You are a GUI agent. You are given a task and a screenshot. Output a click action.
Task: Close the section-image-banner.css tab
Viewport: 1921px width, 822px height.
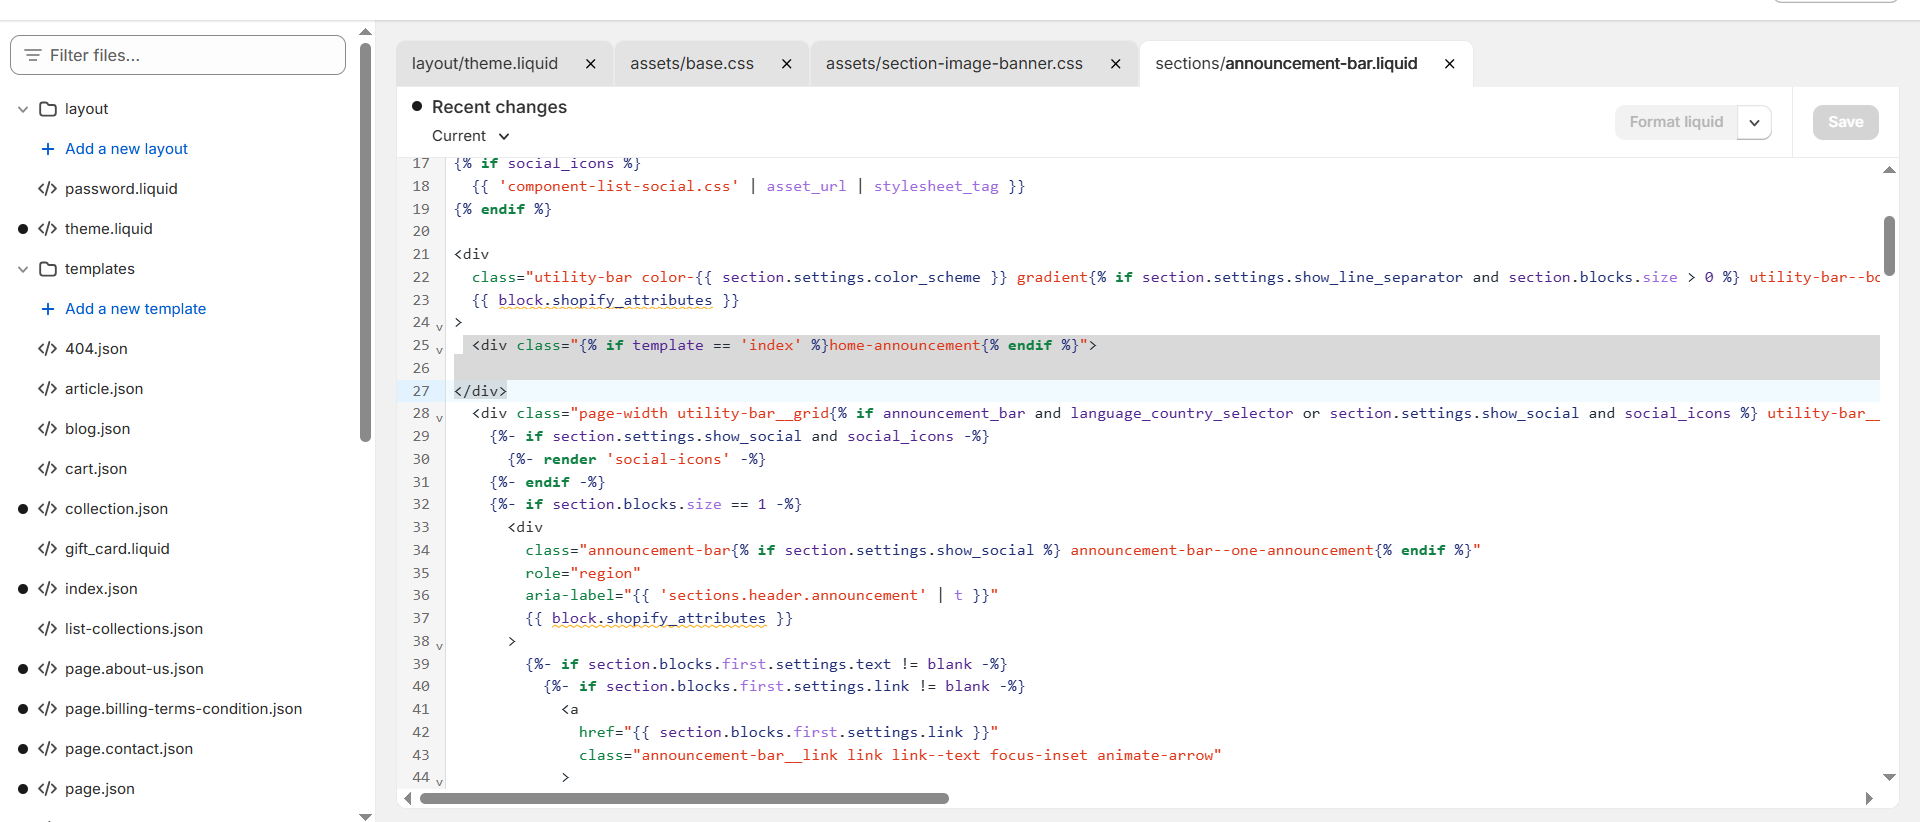[x=1115, y=64]
